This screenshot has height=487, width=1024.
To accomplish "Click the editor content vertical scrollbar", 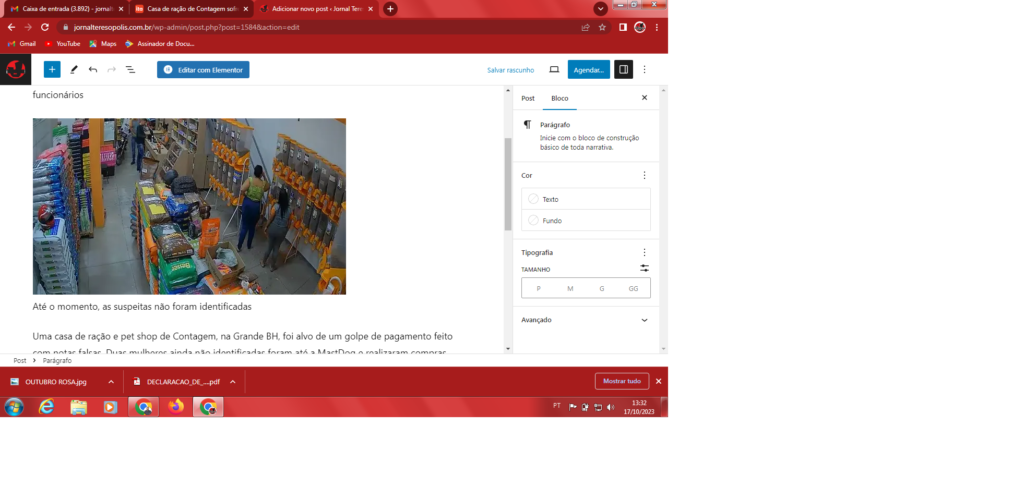I will click(508, 184).
